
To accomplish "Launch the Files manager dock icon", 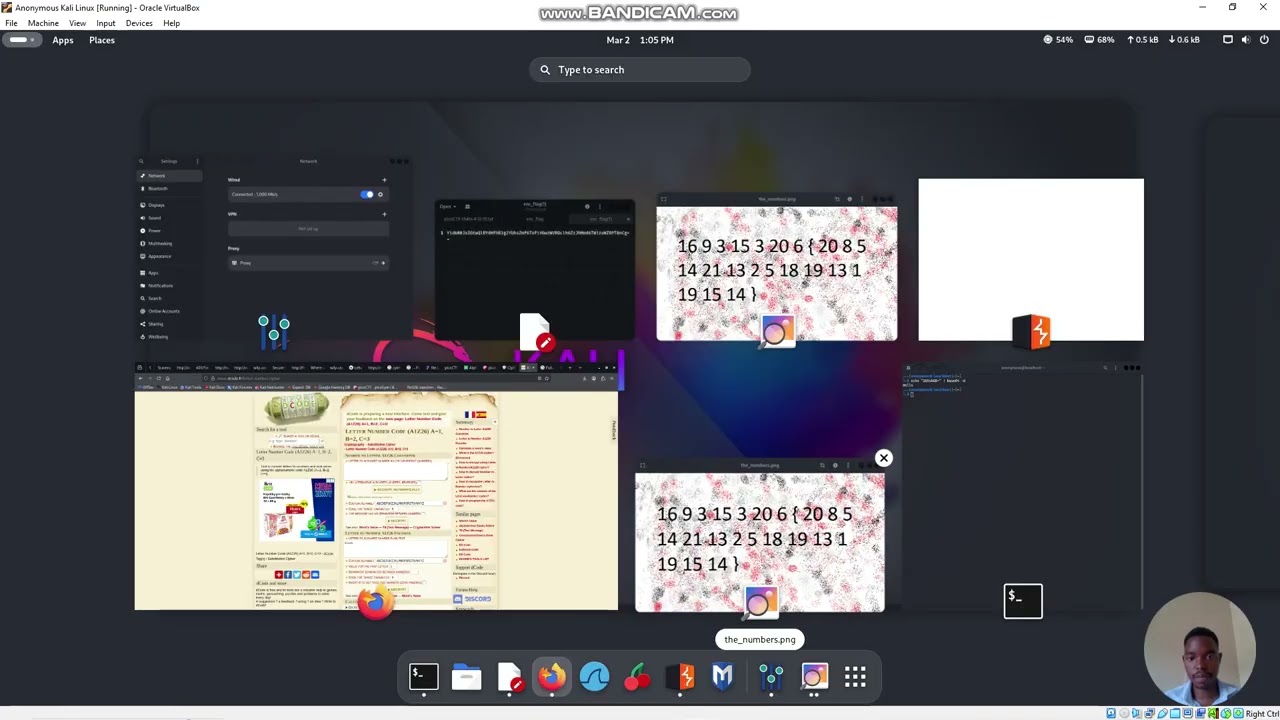I will pos(466,677).
